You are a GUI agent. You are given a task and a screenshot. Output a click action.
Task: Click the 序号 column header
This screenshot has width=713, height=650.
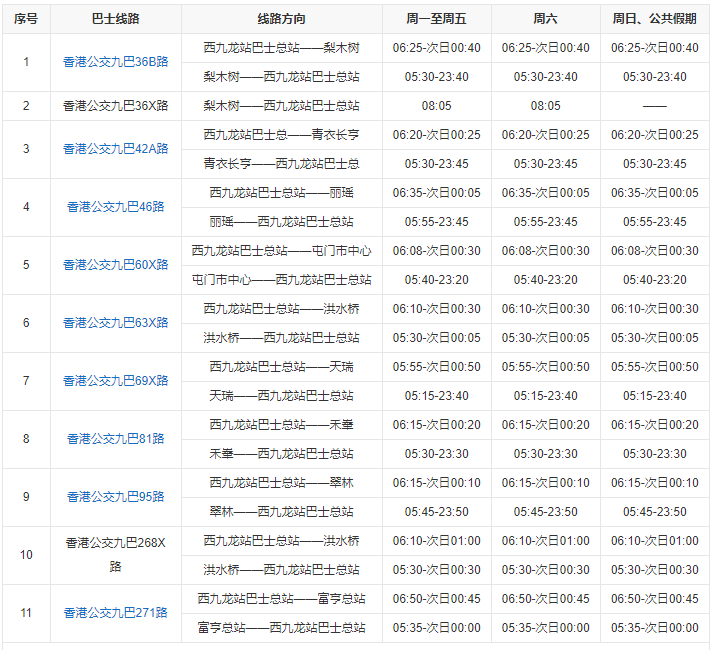pyautogui.click(x=26, y=19)
